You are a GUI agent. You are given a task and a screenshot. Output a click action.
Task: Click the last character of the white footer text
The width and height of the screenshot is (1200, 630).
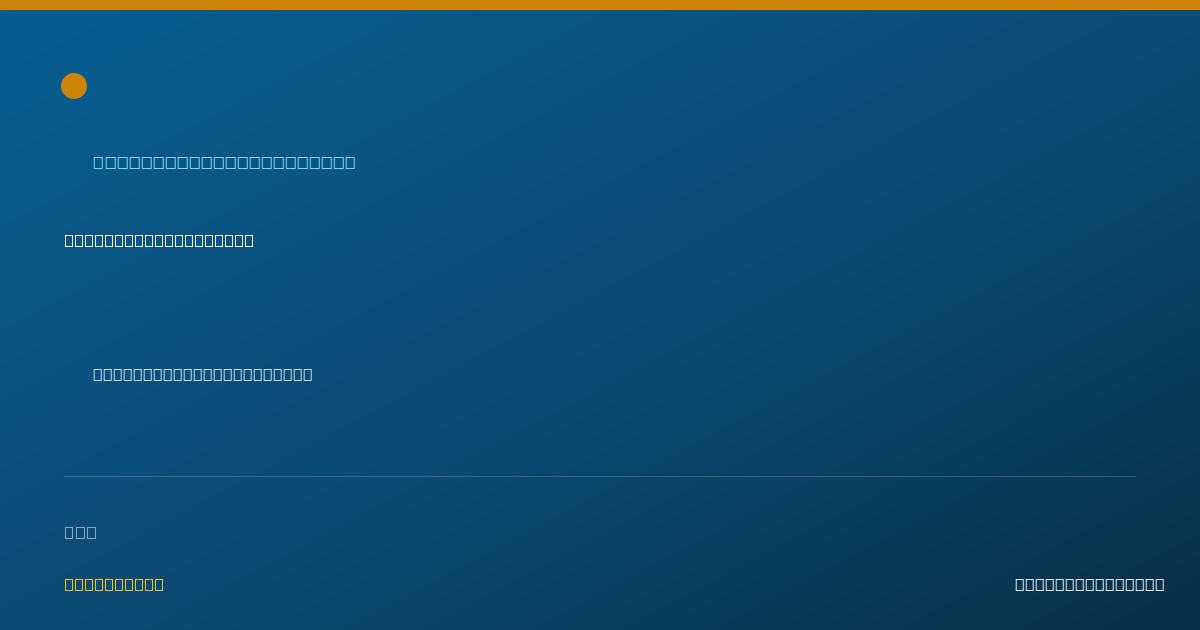point(1160,584)
